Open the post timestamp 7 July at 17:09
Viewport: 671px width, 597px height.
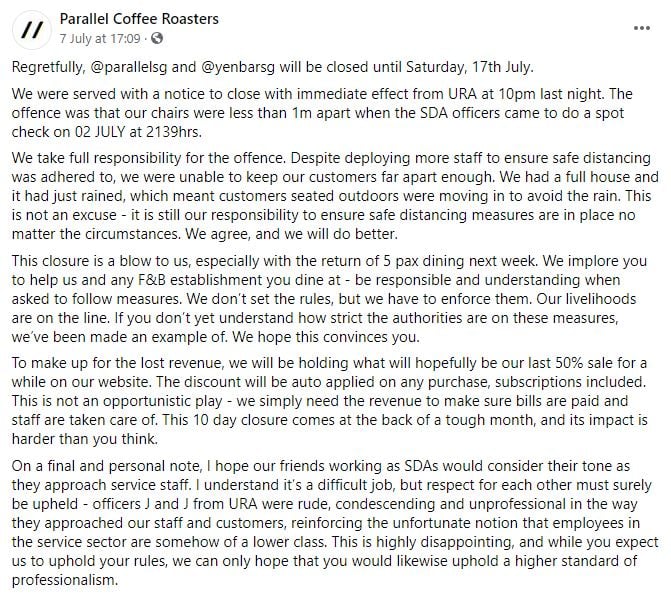102,39
